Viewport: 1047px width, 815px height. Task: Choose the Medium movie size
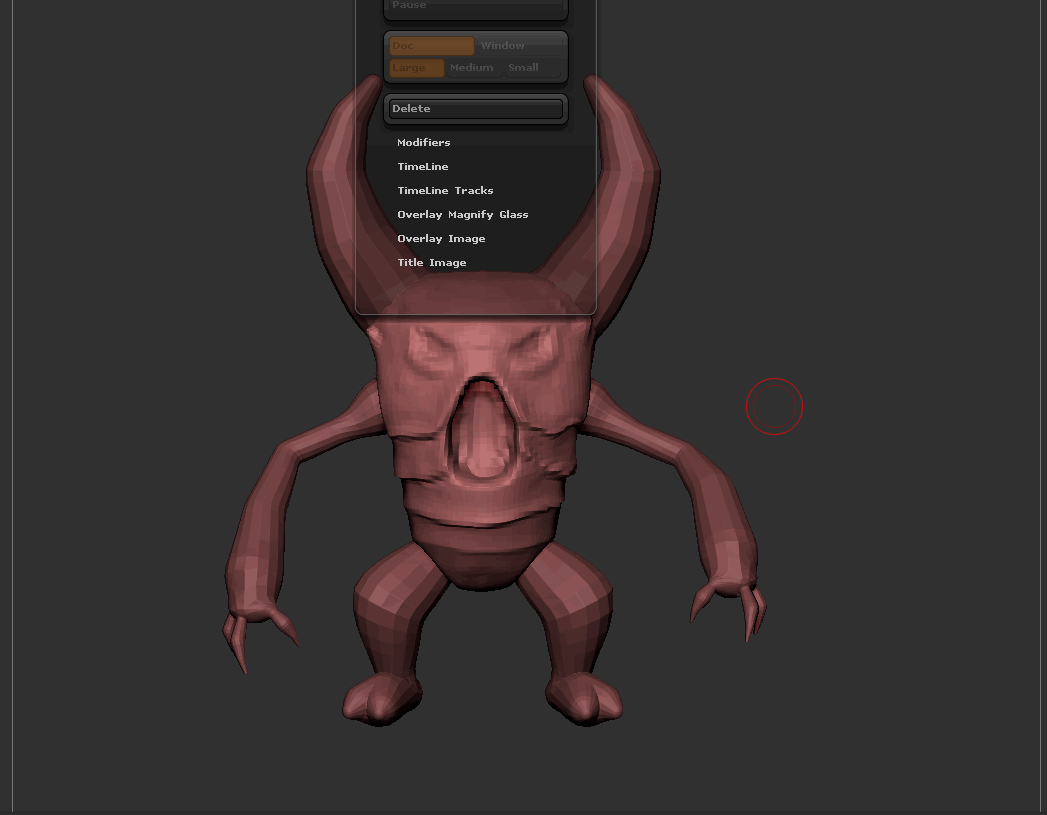coord(472,68)
